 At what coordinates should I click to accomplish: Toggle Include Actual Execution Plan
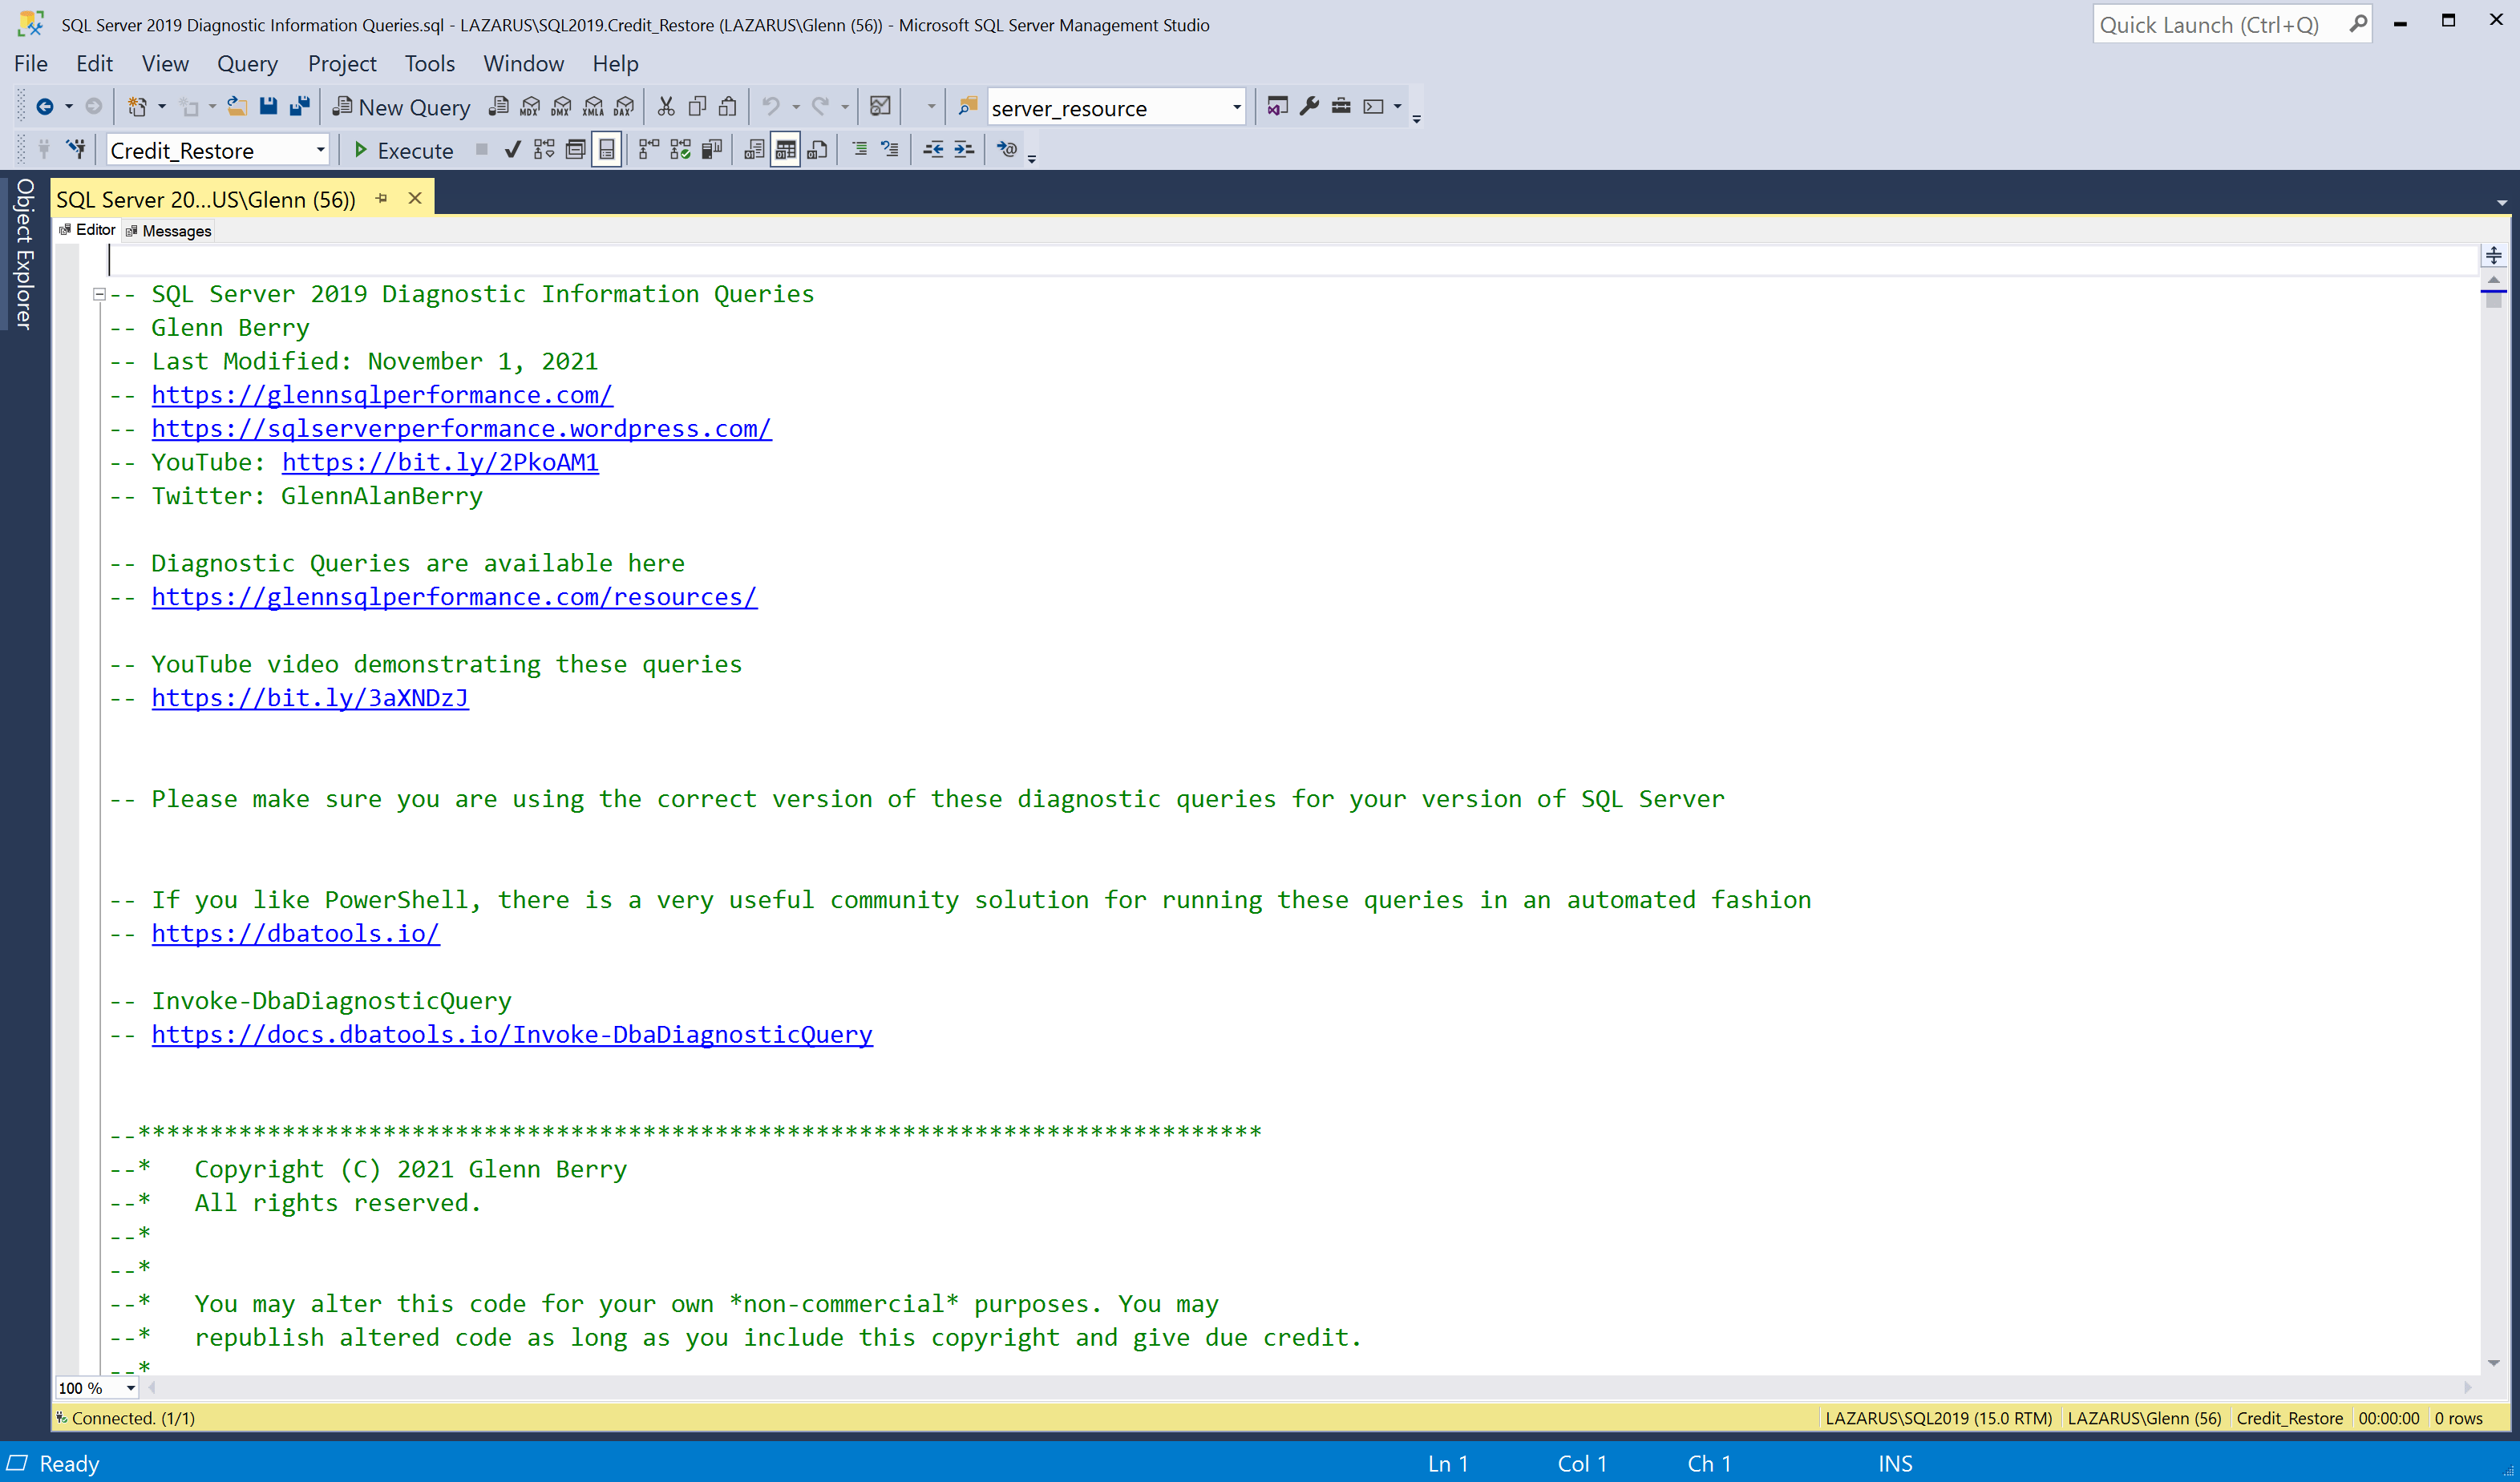[649, 150]
